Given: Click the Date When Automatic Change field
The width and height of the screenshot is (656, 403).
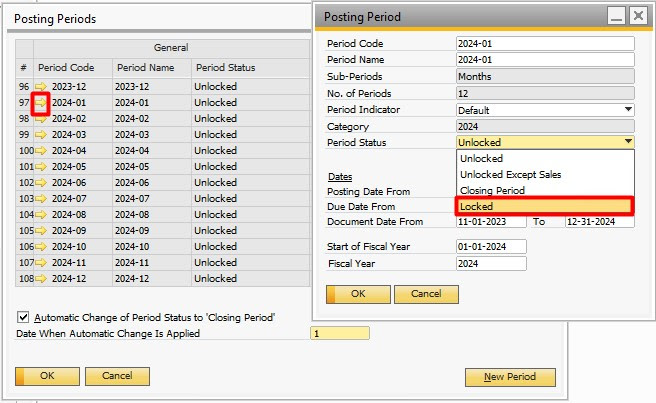Looking at the screenshot, I should click(x=340, y=334).
